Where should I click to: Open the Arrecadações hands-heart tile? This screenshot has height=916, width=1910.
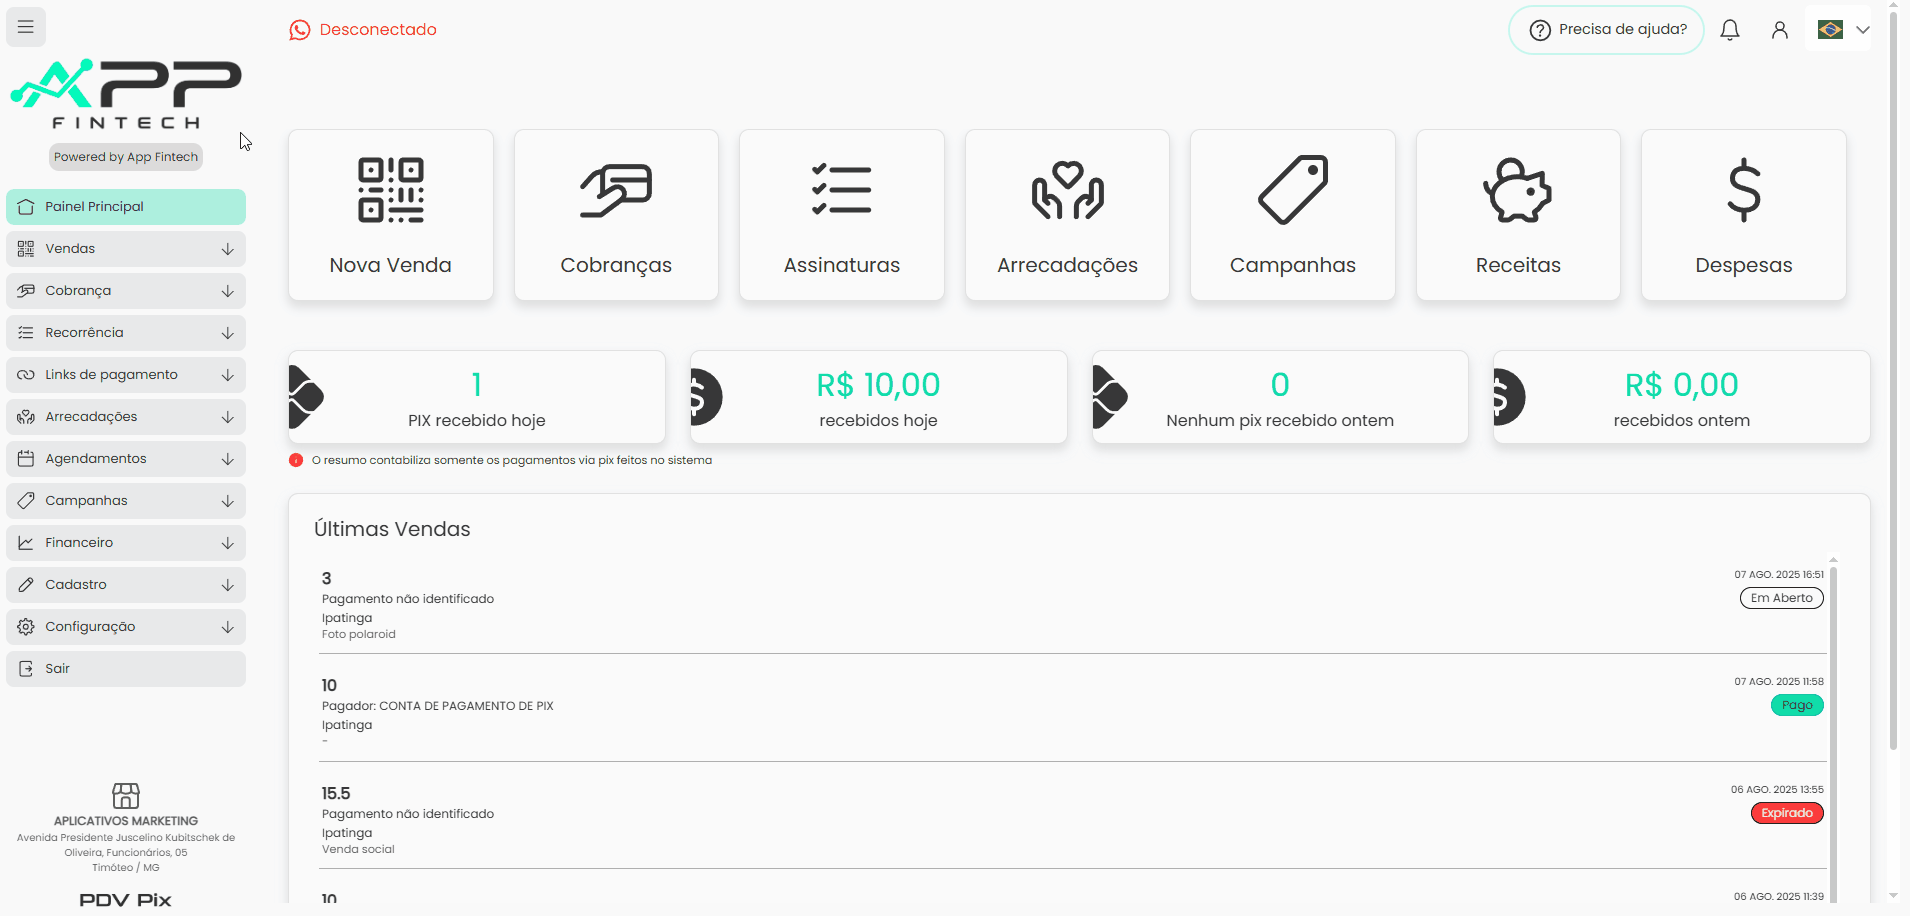pos(1067,215)
